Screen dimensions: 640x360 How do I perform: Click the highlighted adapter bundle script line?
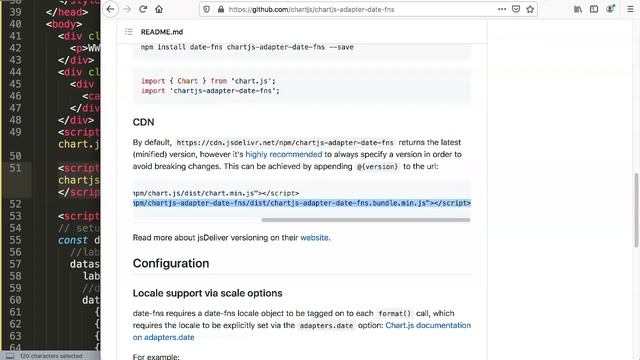302,203
